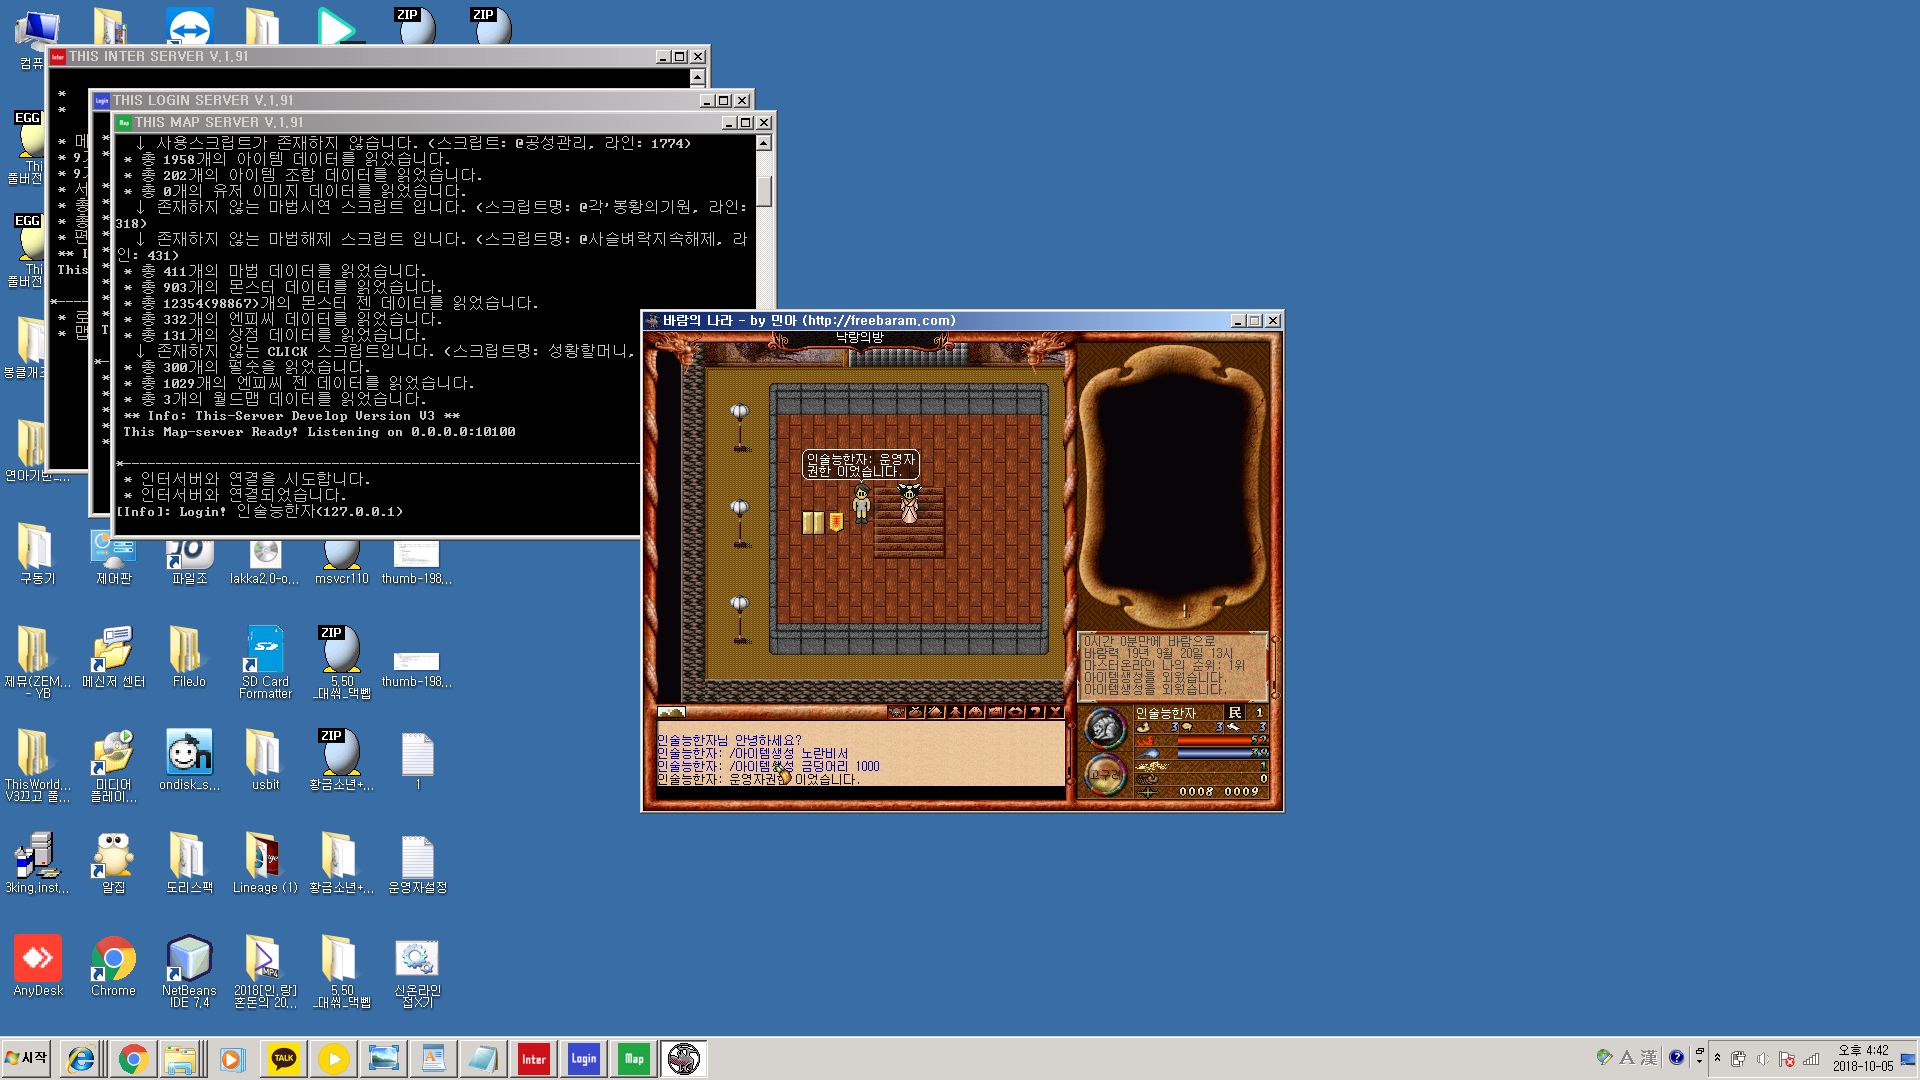Click the player character in the game room

click(861, 504)
